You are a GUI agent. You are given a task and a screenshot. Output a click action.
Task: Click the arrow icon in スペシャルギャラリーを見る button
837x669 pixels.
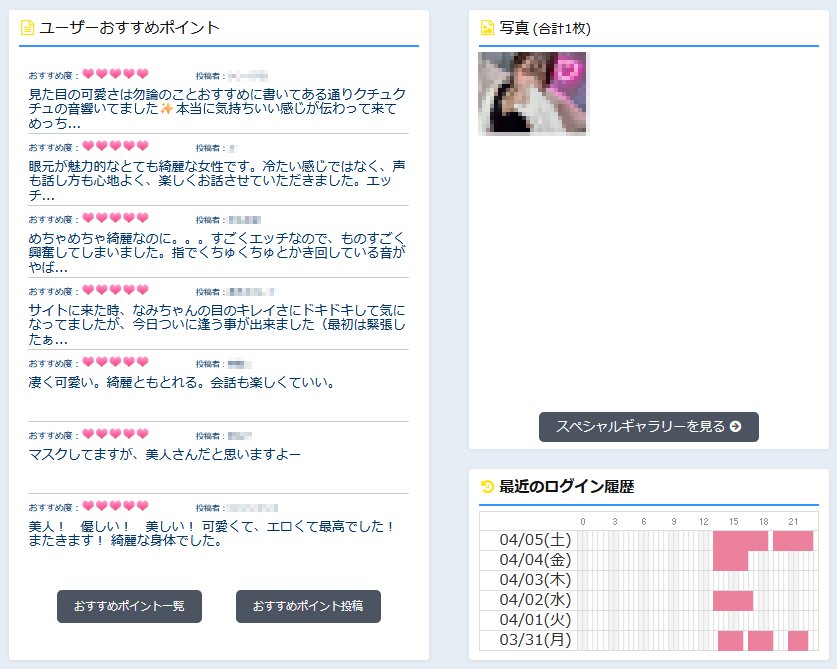point(735,427)
